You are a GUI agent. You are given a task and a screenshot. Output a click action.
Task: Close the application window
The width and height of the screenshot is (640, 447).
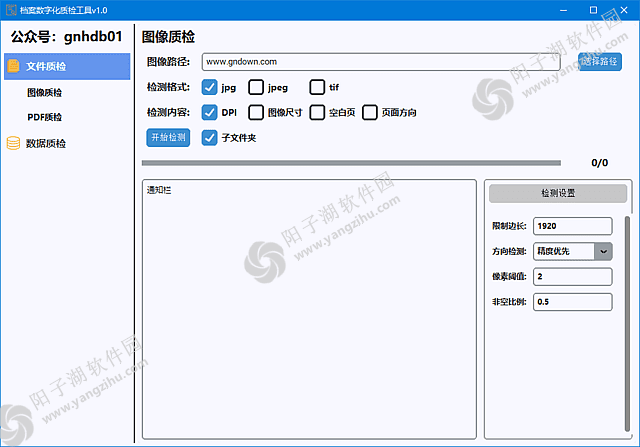tap(624, 10)
